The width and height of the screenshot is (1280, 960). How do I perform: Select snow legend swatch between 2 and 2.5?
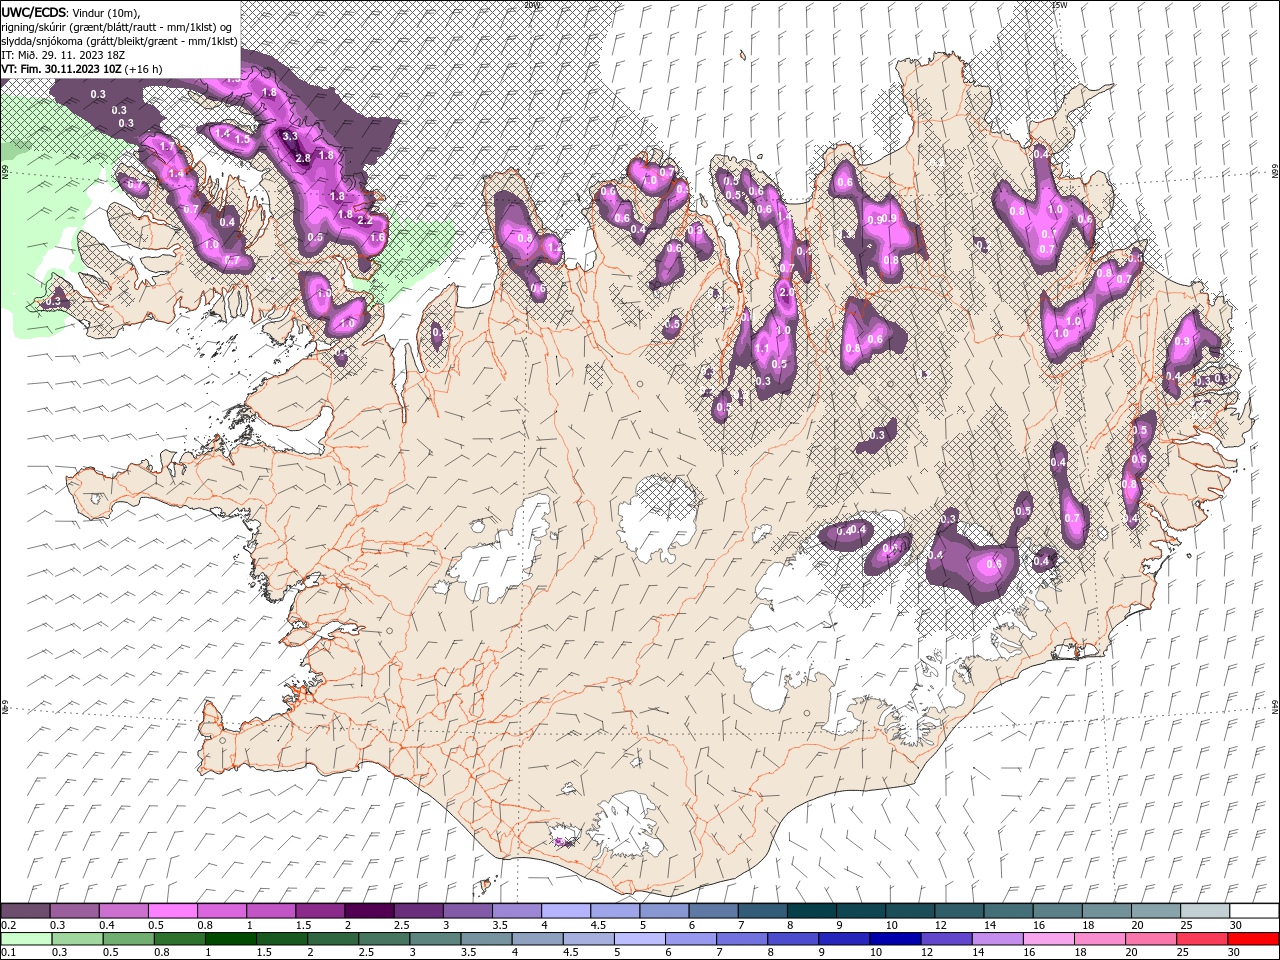tap(369, 910)
